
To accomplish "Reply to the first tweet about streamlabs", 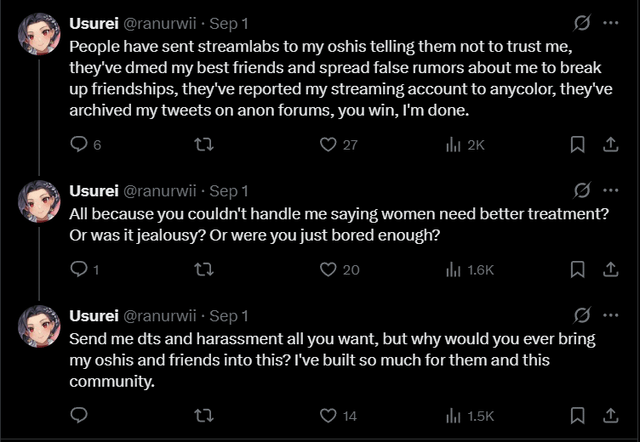I will click(x=81, y=145).
